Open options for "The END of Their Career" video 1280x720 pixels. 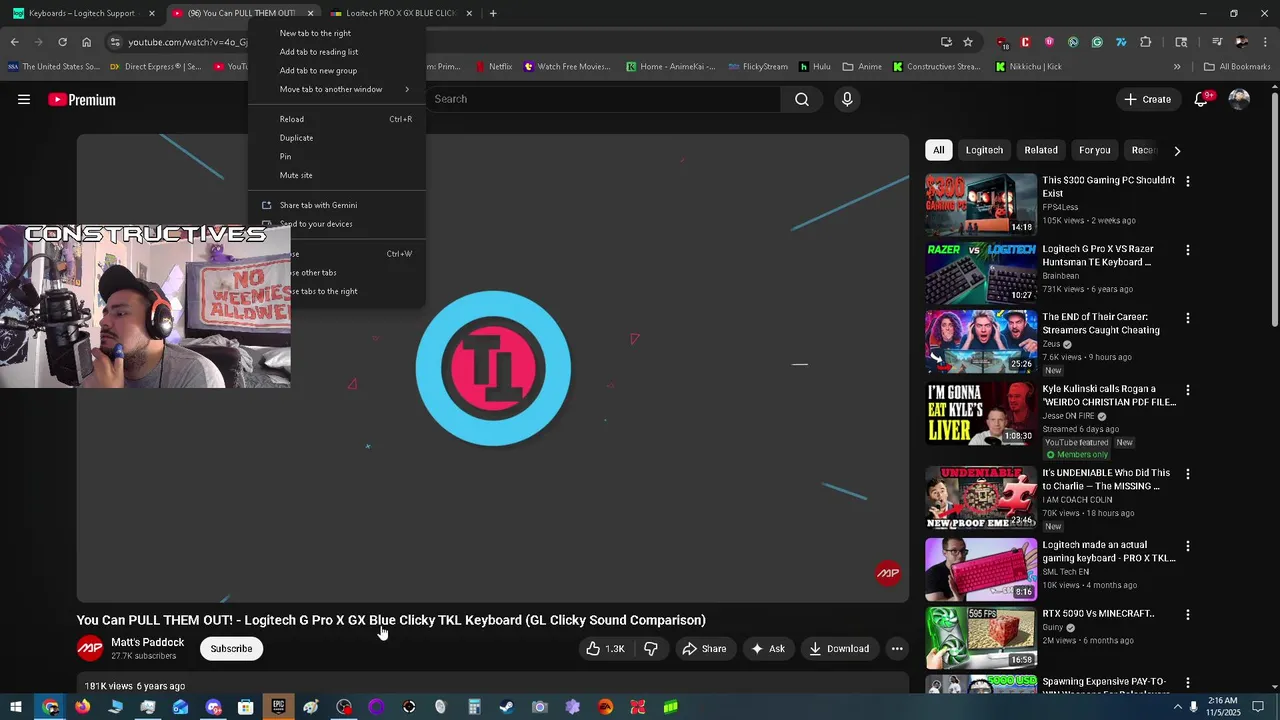(1188, 318)
